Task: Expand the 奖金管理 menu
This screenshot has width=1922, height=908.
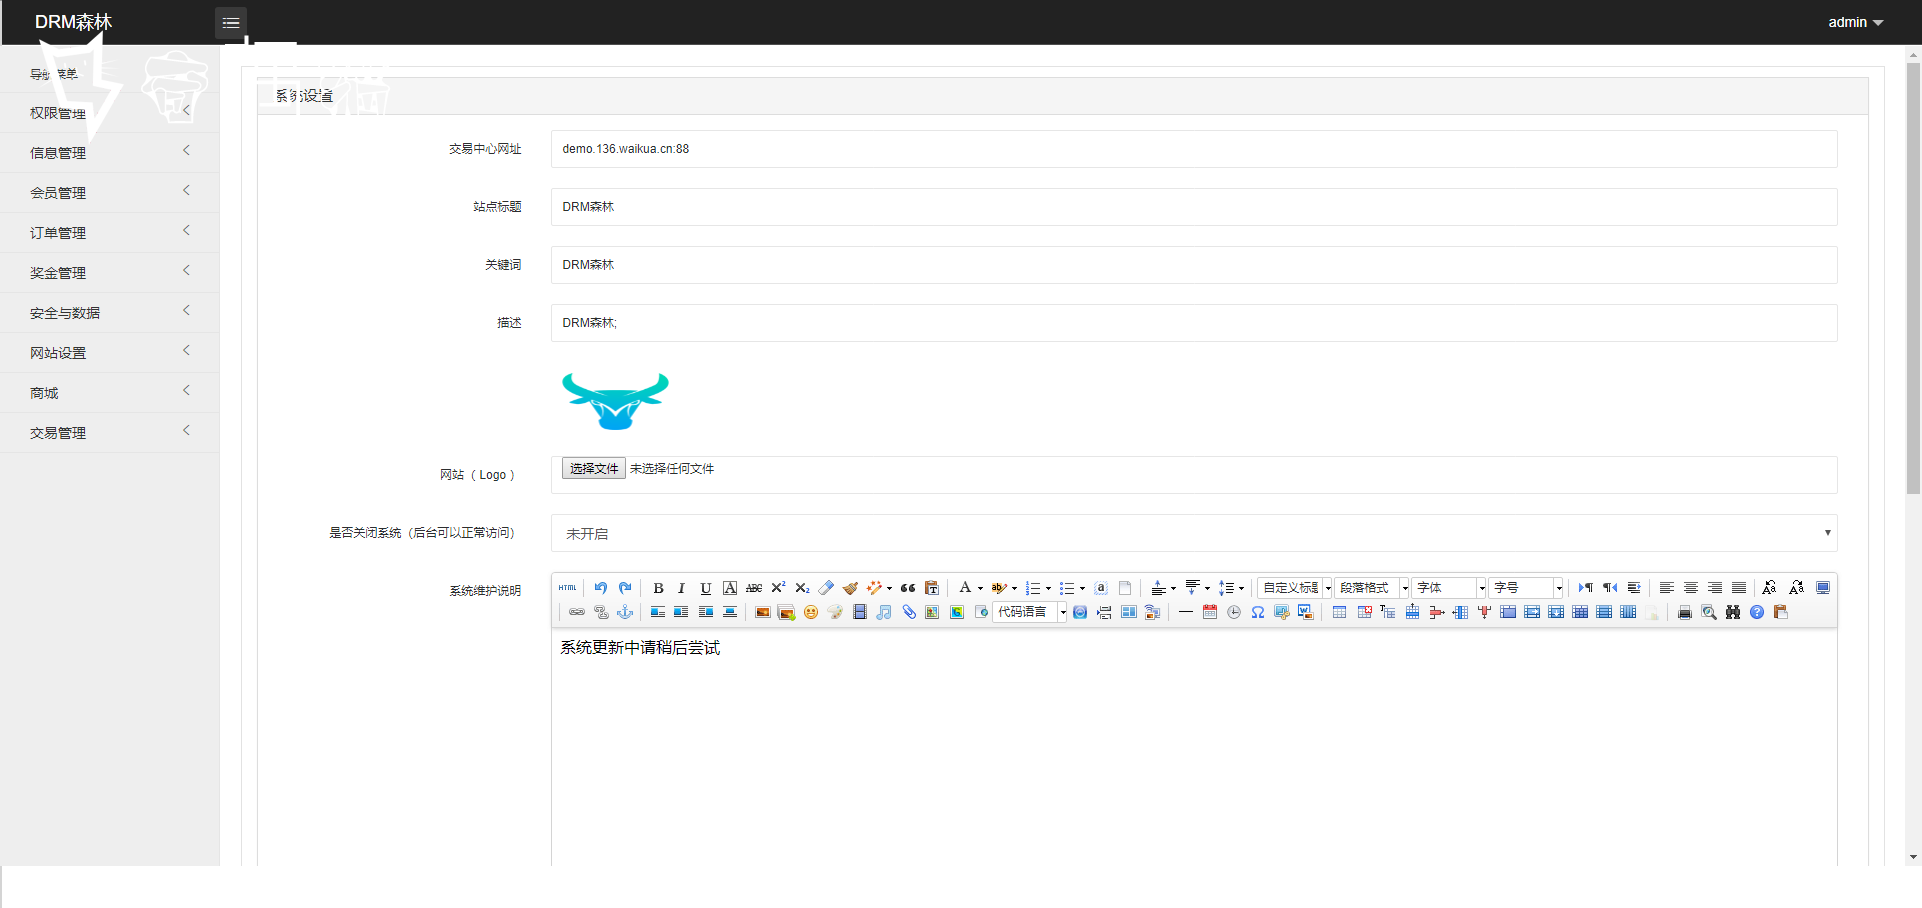Action: 109,272
